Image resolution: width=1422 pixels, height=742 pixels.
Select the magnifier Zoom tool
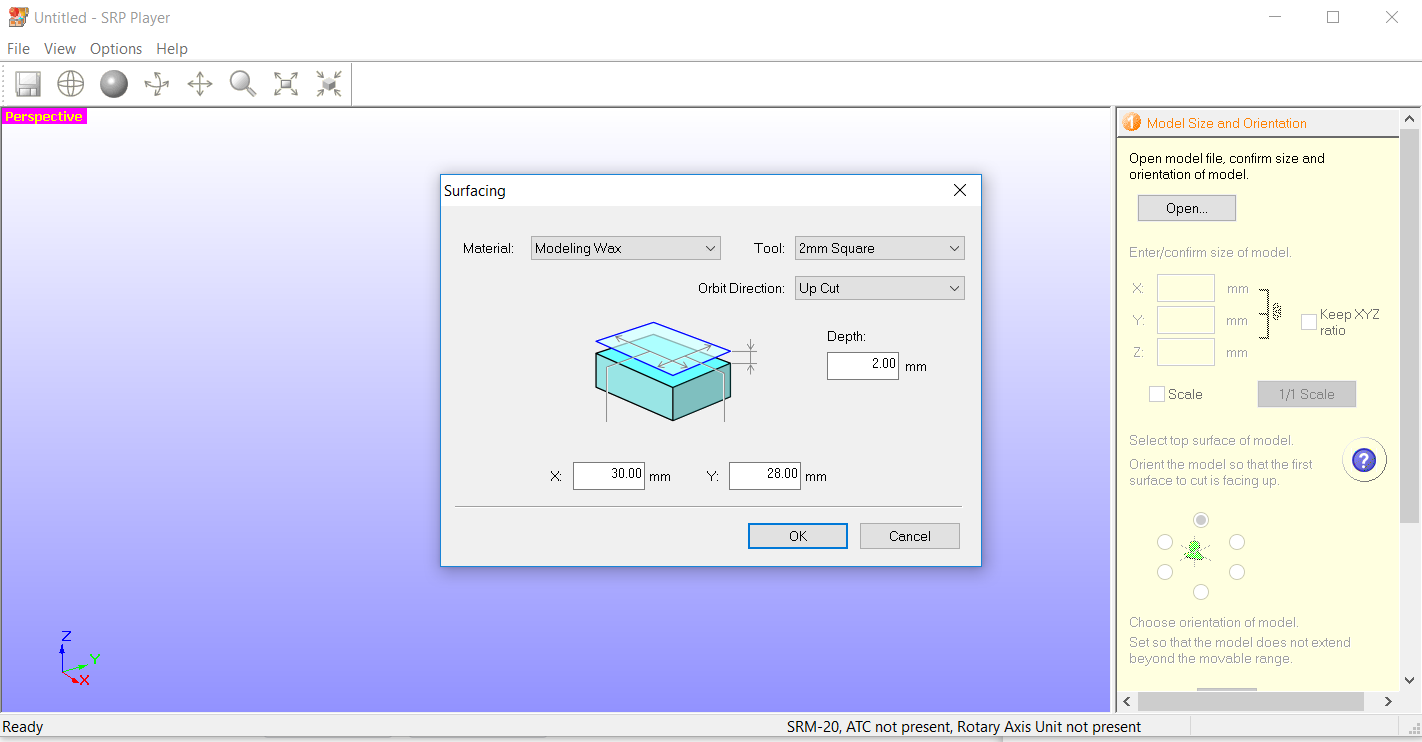click(243, 84)
